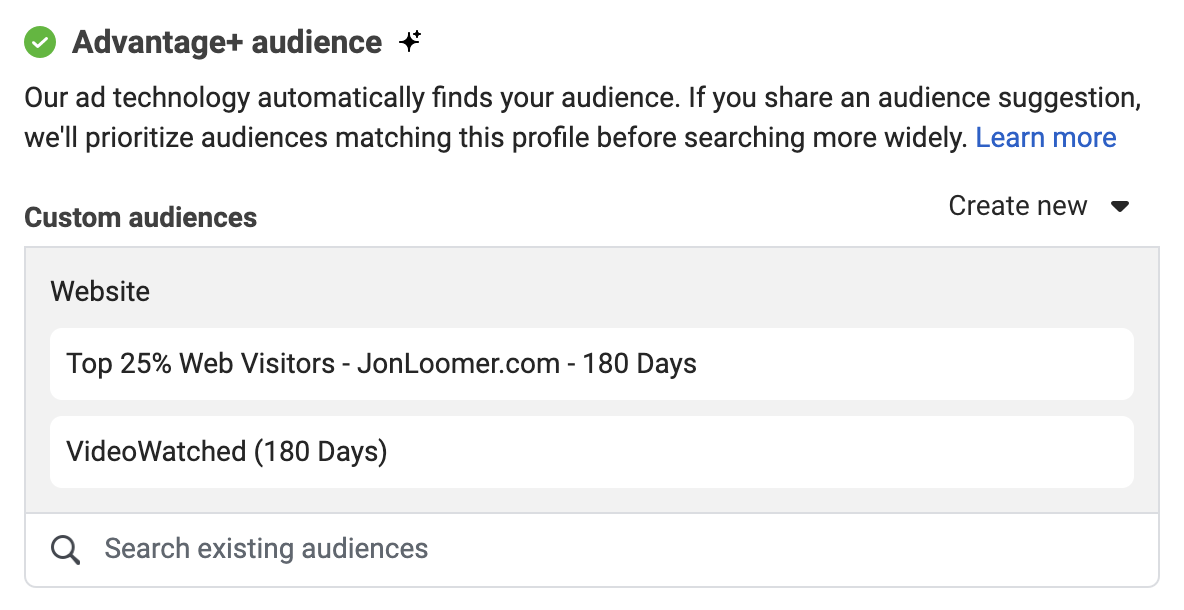The image size is (1184, 610).
Task: Click the Custom audiences label
Action: point(140,217)
